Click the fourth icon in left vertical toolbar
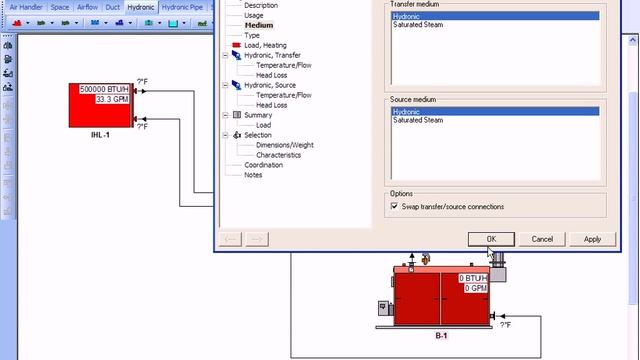 [x=8, y=87]
